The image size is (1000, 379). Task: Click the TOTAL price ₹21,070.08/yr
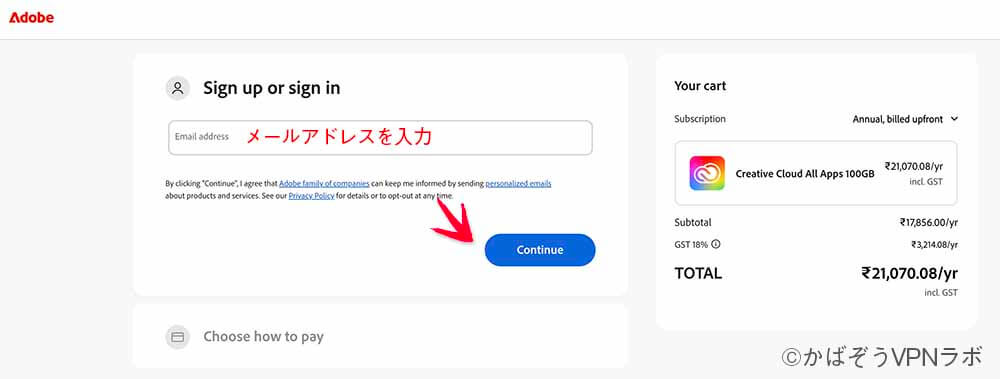click(x=909, y=274)
